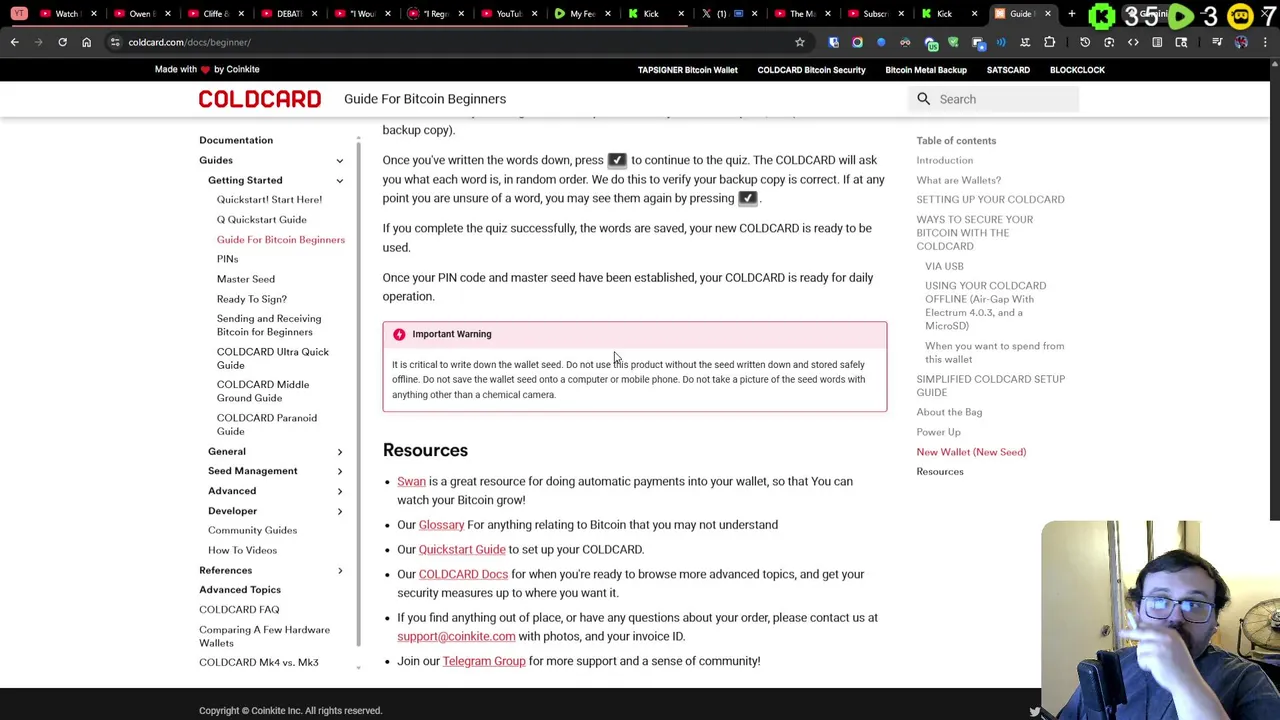Open BLOCKCLOCK nav item
Screen dimensions: 1280x720
pyautogui.click(x=1077, y=70)
